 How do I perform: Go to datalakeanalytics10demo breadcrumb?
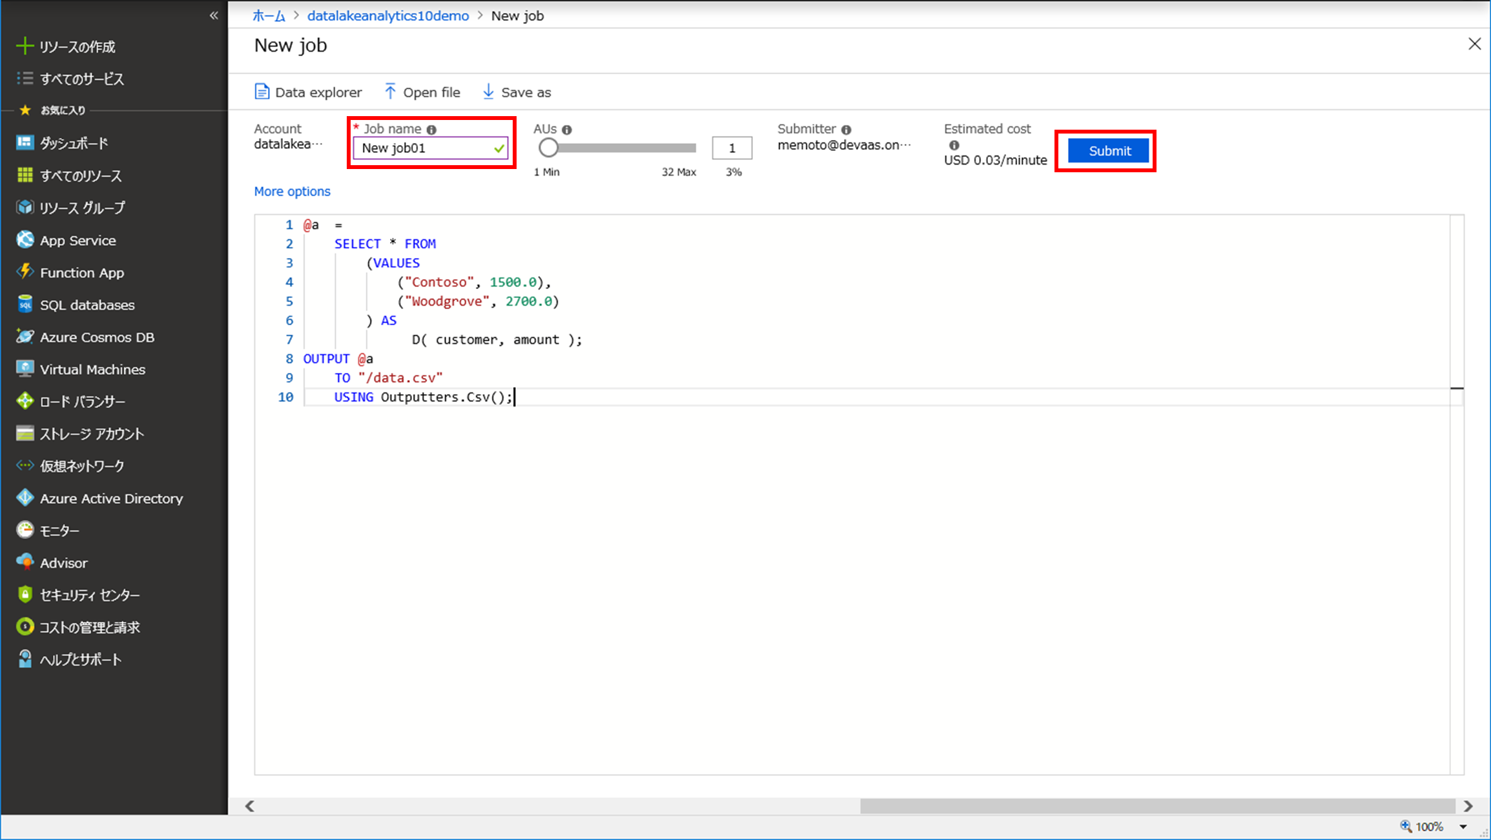pyautogui.click(x=388, y=16)
